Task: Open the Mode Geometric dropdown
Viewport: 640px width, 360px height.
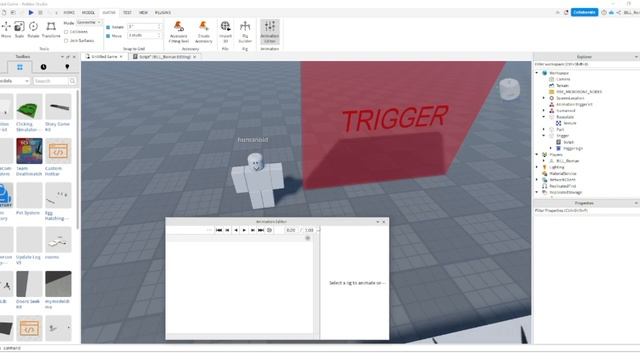Action: pyautogui.click(x=89, y=22)
